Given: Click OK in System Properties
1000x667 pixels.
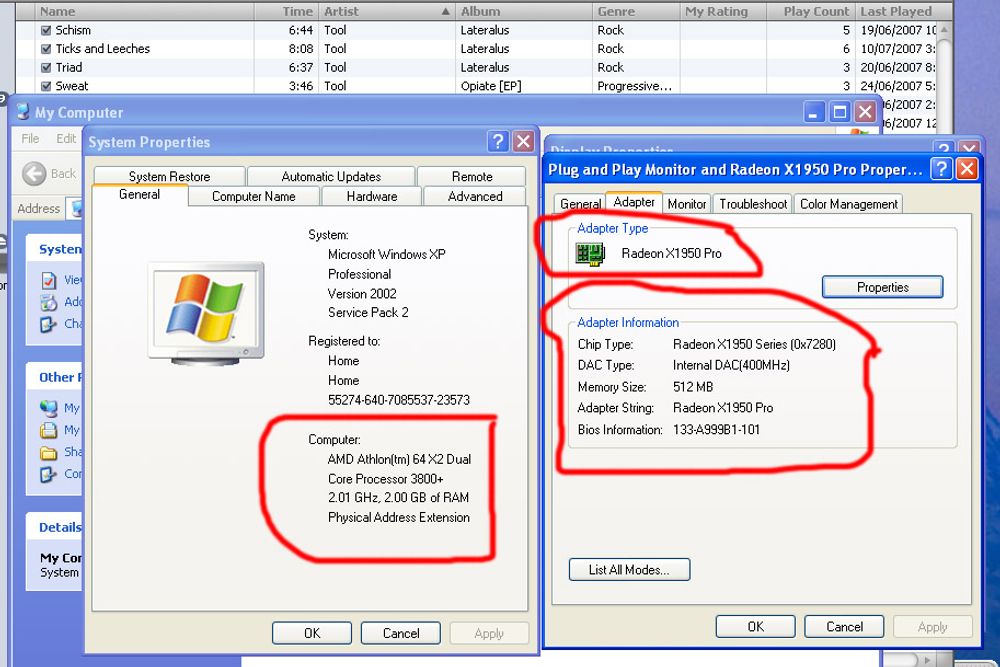Looking at the screenshot, I should 312,633.
